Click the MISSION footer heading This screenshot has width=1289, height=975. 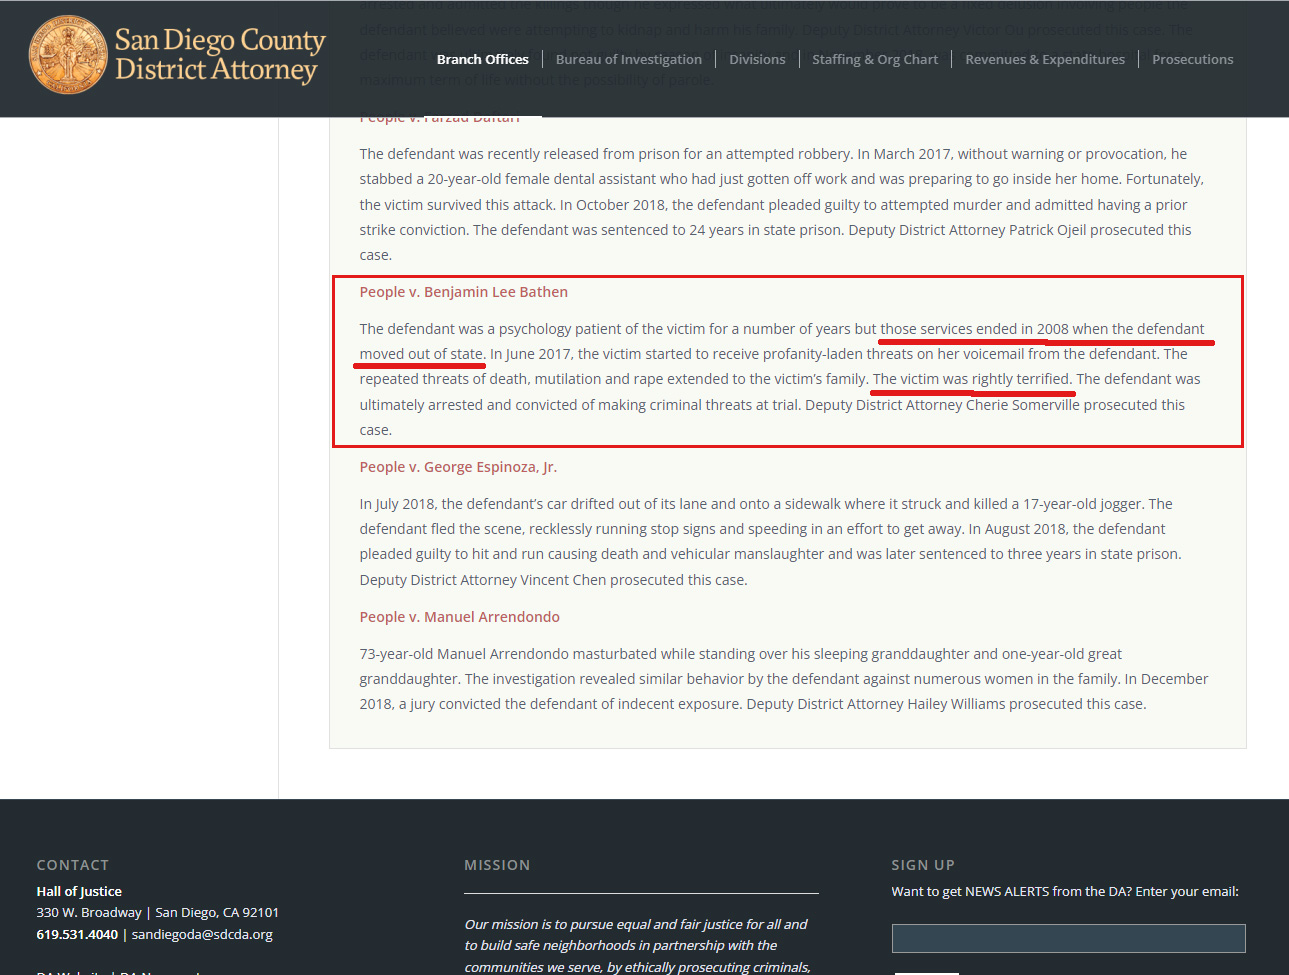[x=497, y=865]
